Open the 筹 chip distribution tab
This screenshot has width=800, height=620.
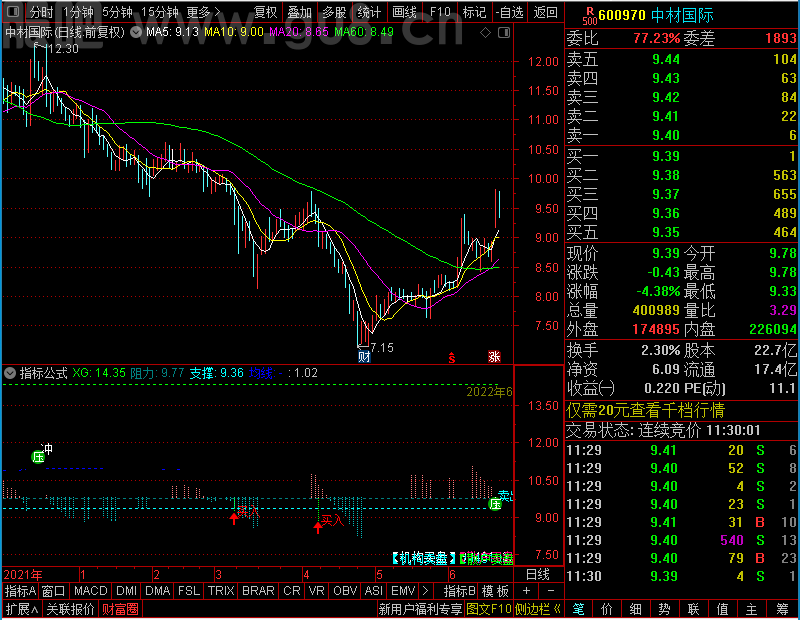[x=783, y=609]
